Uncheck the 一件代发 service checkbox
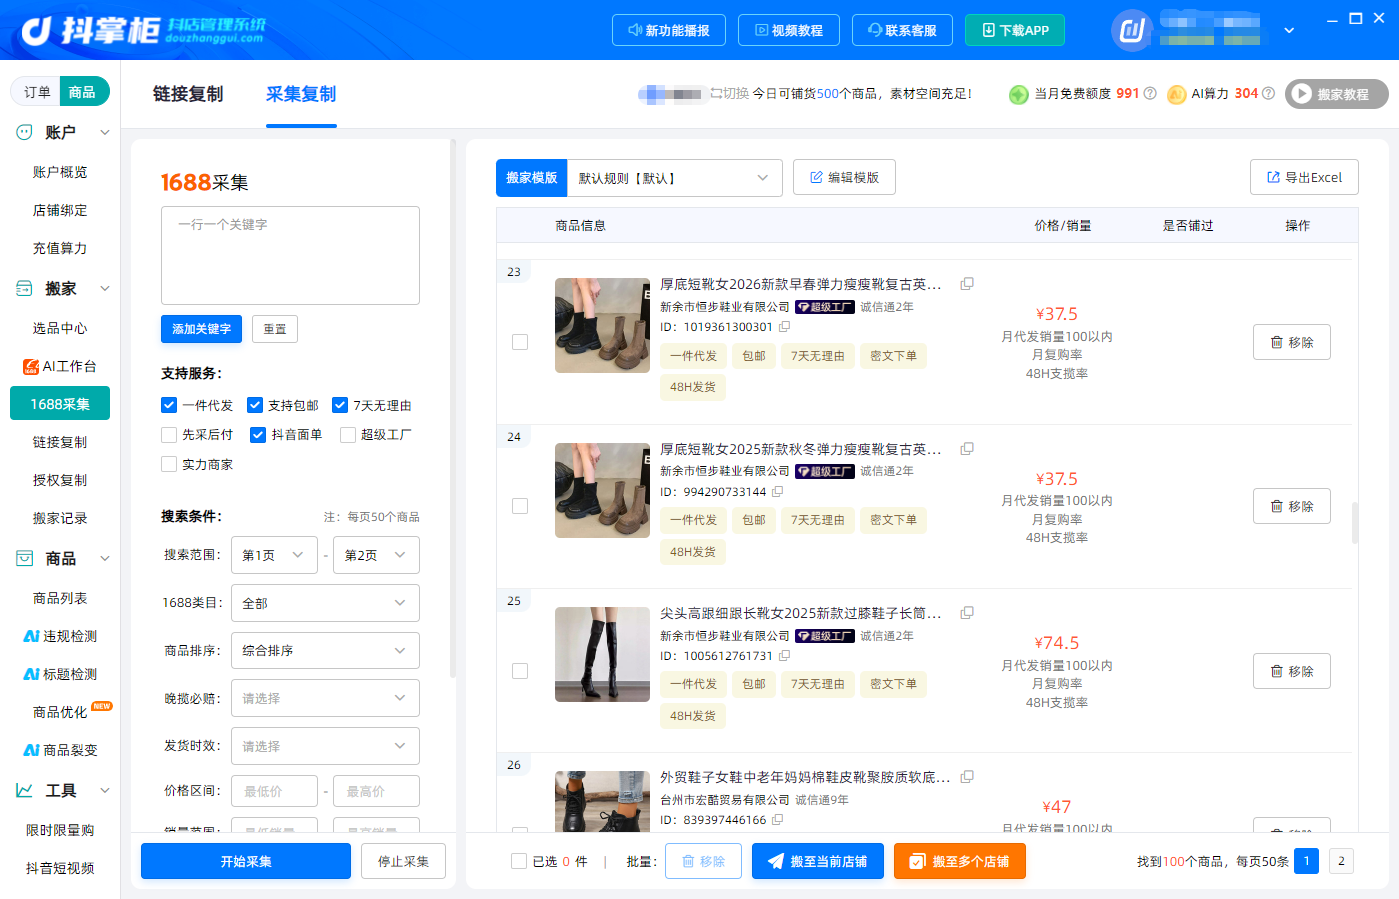This screenshot has width=1399, height=899. click(169, 405)
